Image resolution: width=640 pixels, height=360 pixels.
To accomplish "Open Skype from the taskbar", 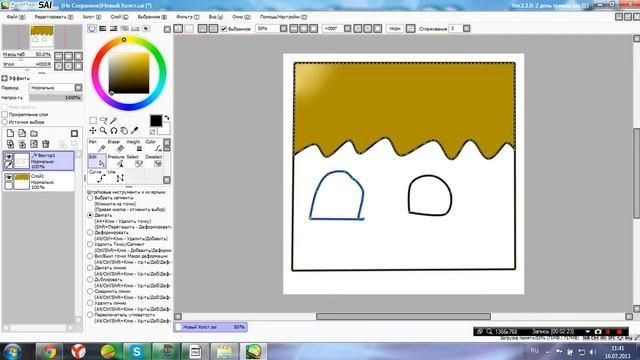I will point(137,351).
